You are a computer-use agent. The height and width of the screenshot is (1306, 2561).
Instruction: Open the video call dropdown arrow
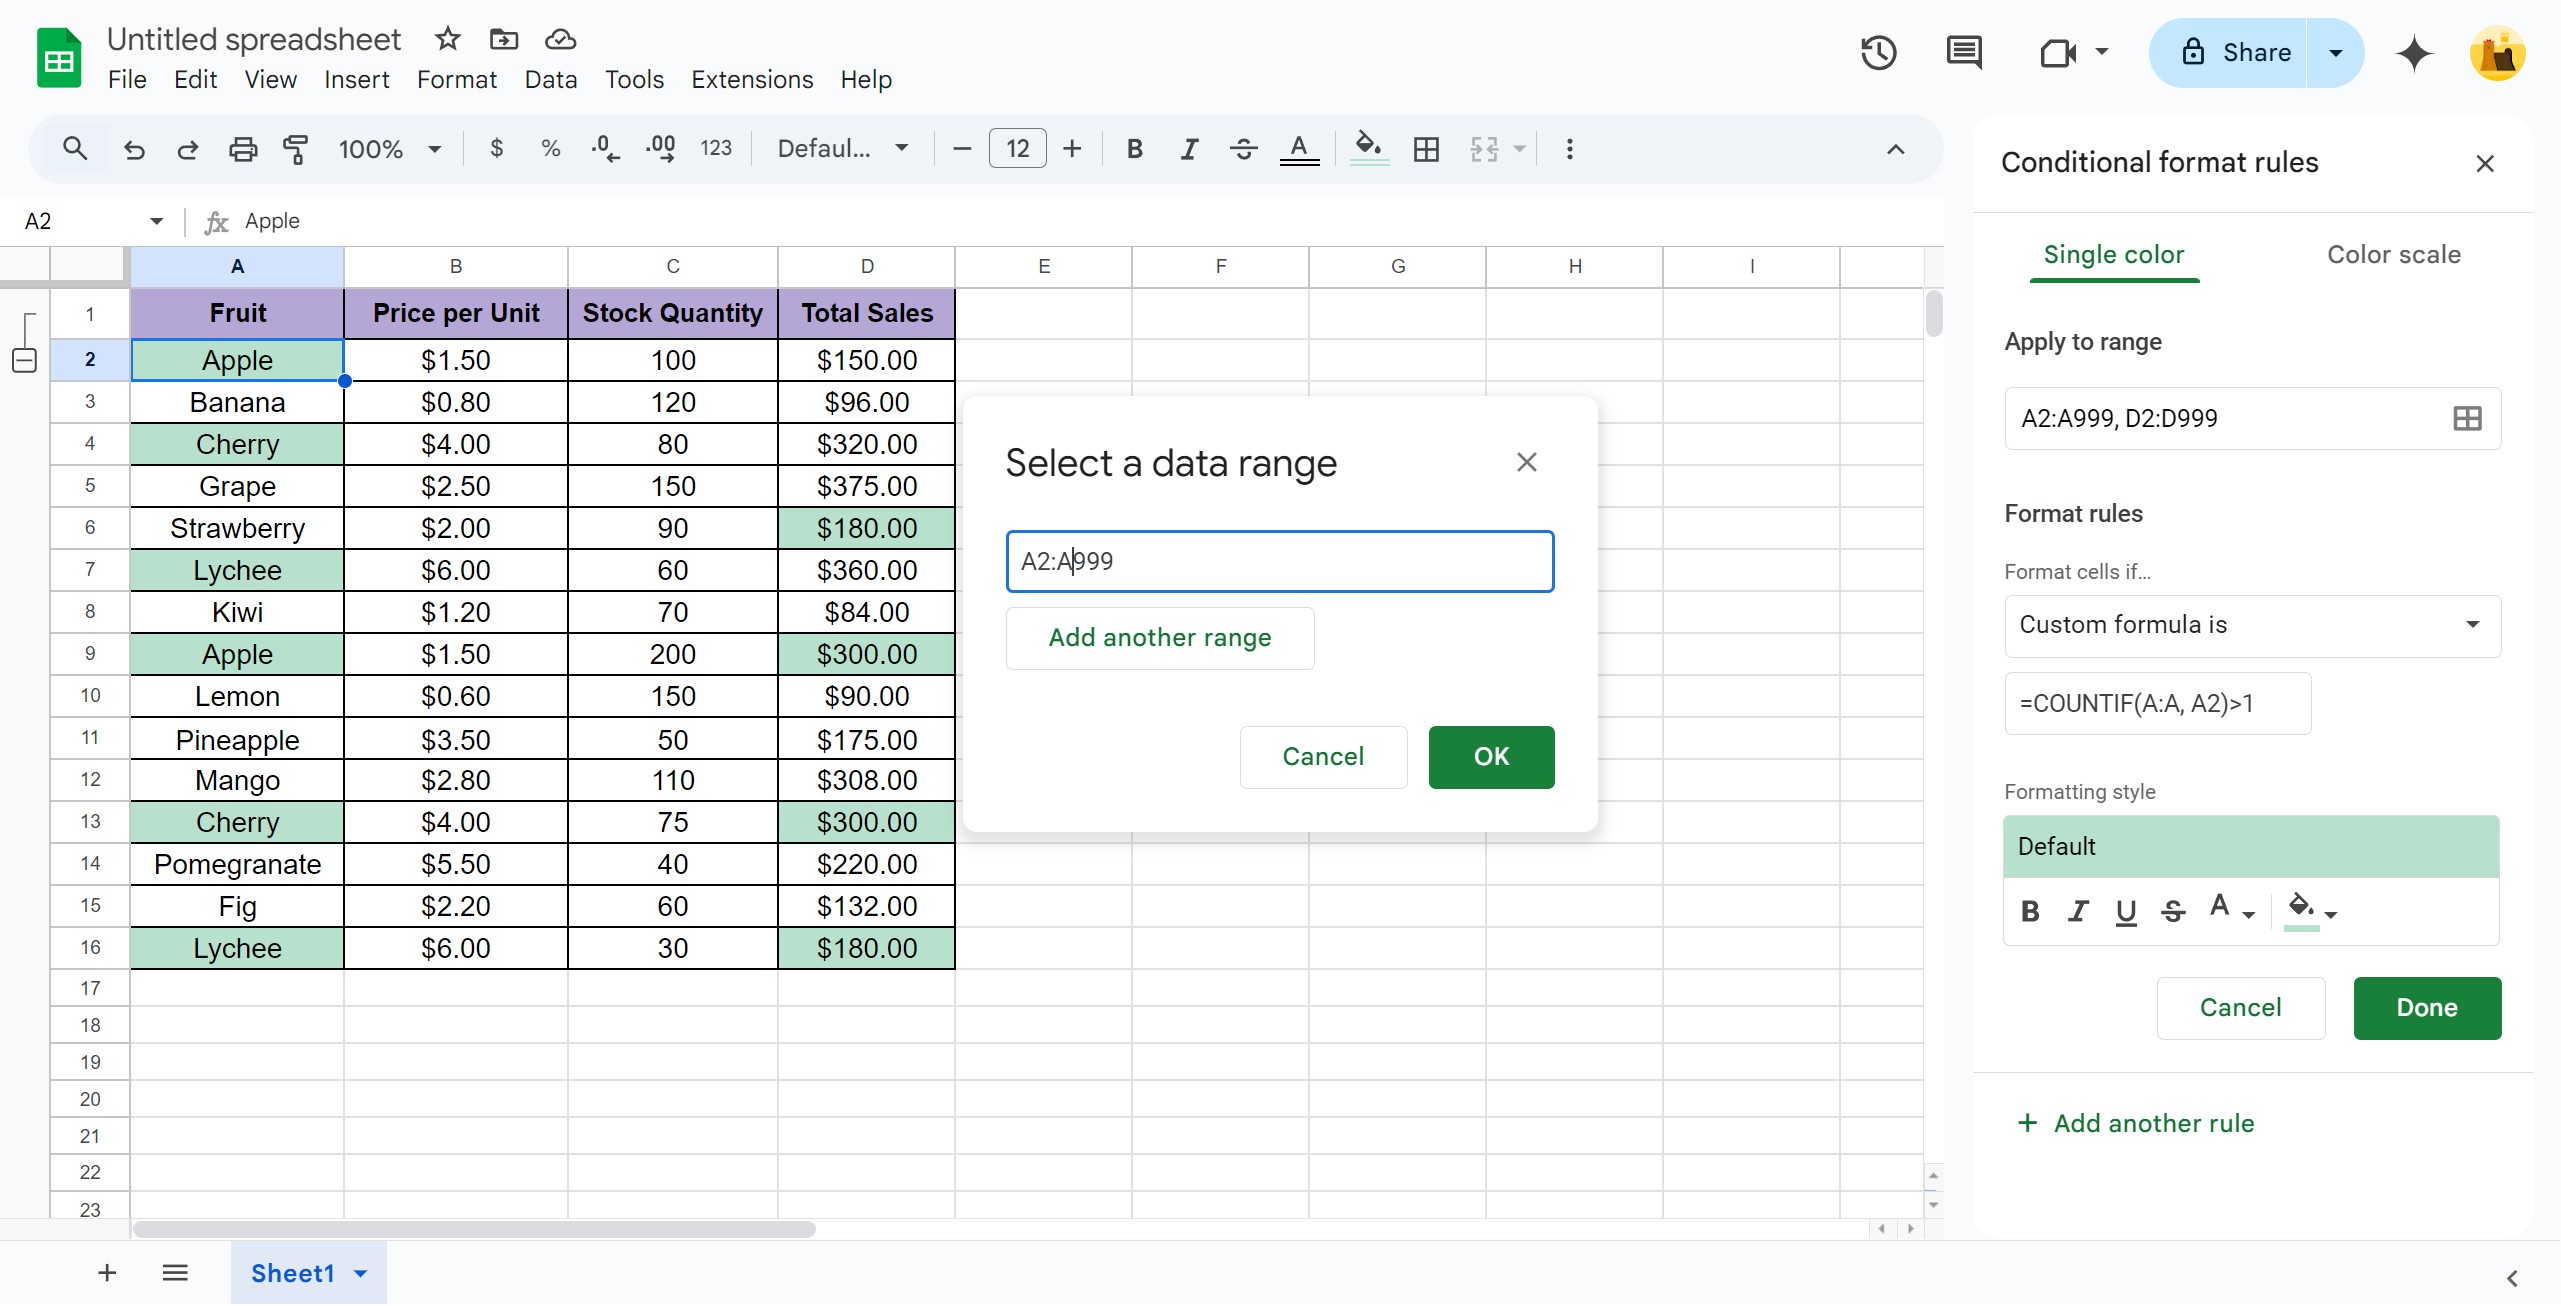[2102, 52]
